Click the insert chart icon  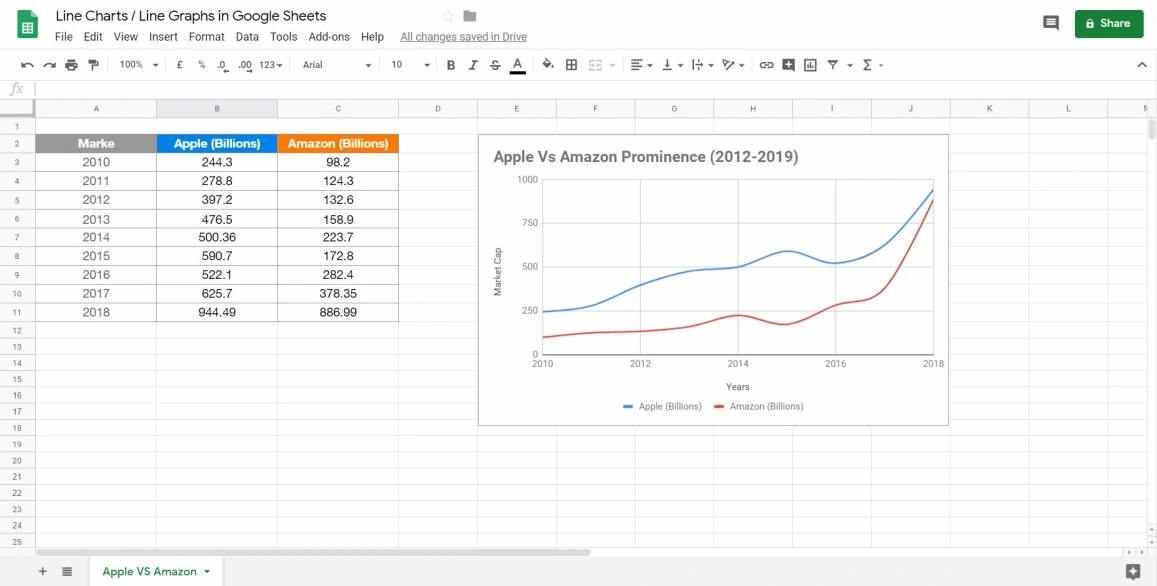click(x=810, y=65)
